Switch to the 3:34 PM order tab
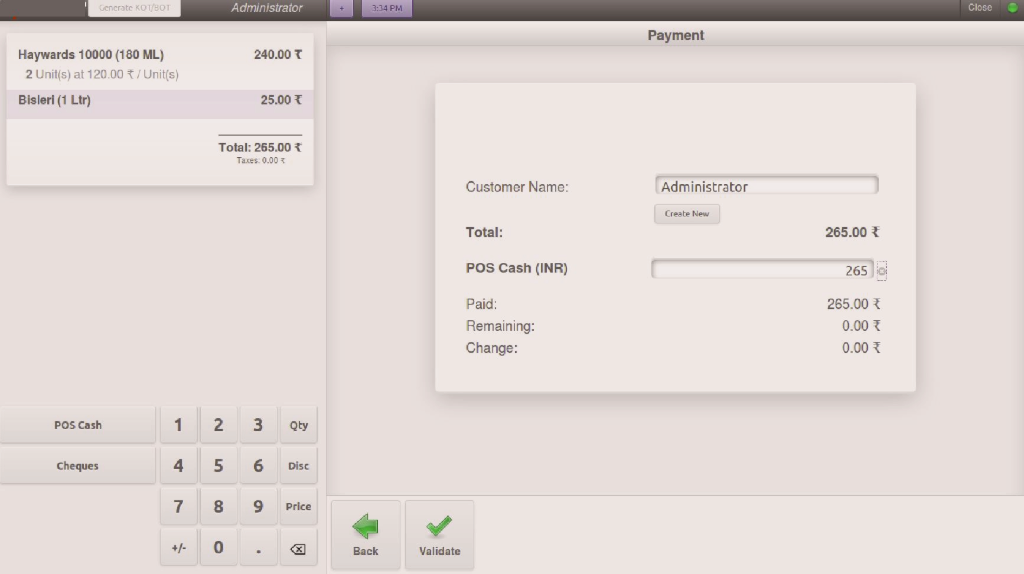The image size is (1024, 574). click(386, 8)
